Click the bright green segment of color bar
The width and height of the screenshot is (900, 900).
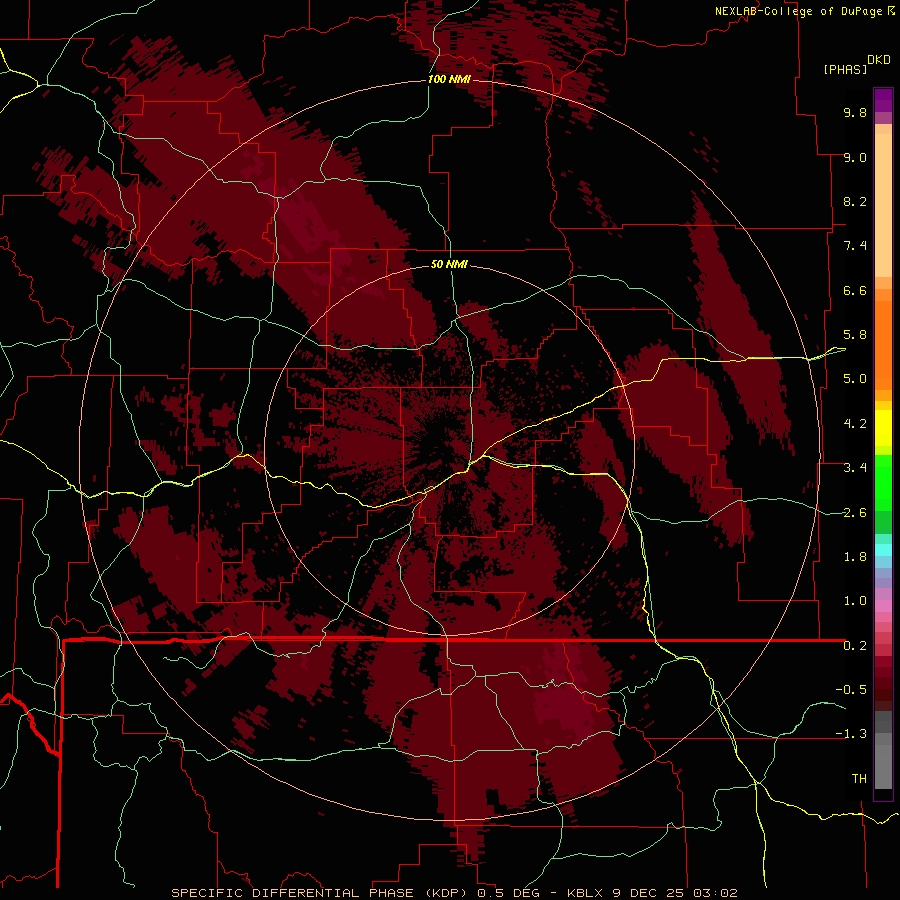(x=883, y=482)
